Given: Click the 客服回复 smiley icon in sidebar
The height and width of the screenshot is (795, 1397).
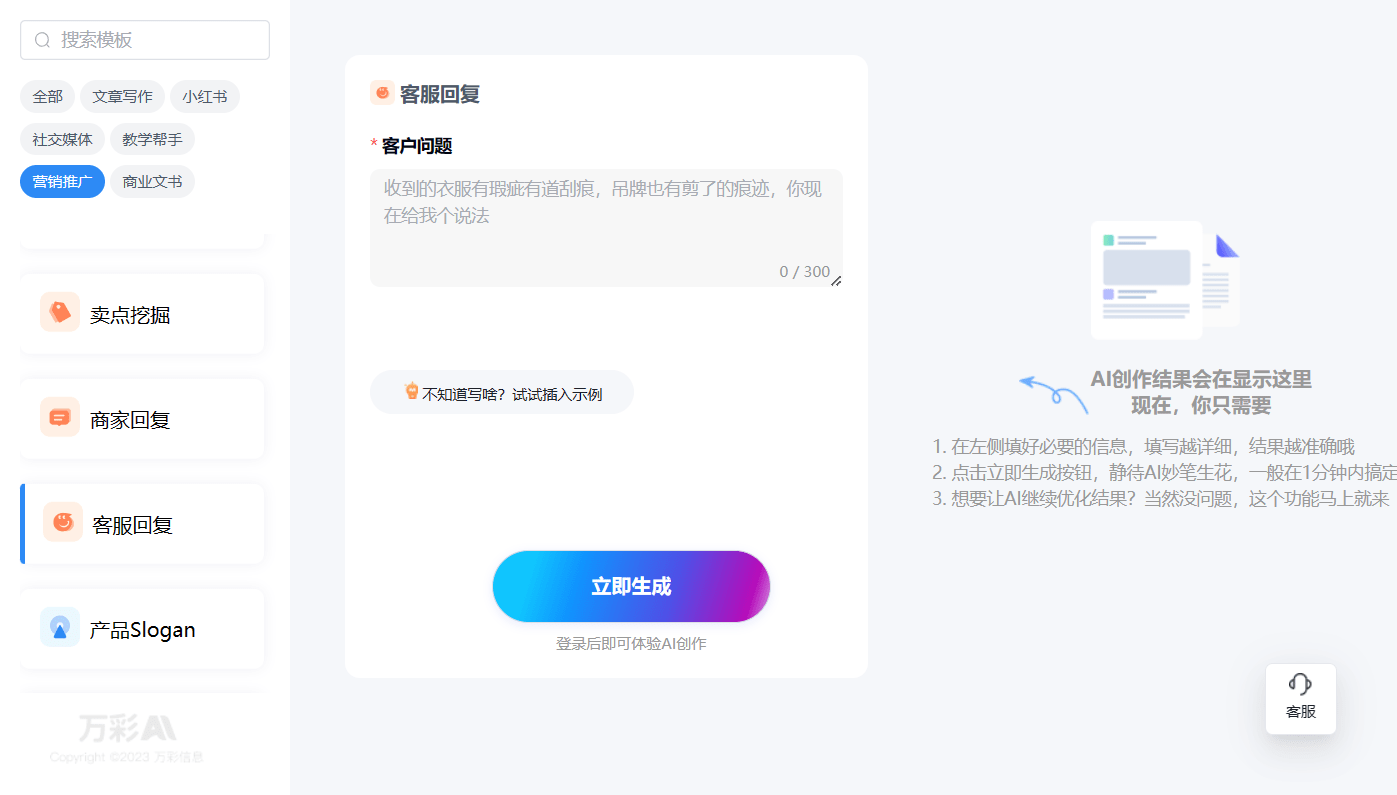Looking at the screenshot, I should pyautogui.click(x=63, y=522).
